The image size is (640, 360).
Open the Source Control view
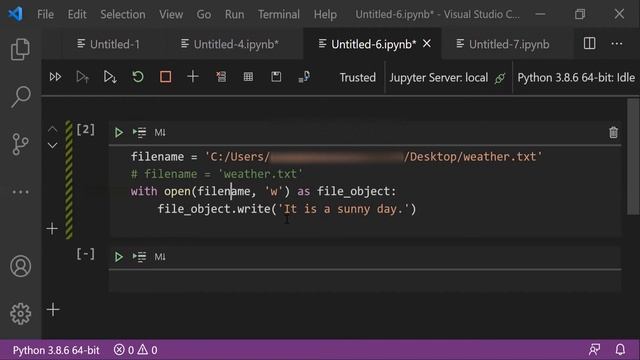(x=20, y=144)
